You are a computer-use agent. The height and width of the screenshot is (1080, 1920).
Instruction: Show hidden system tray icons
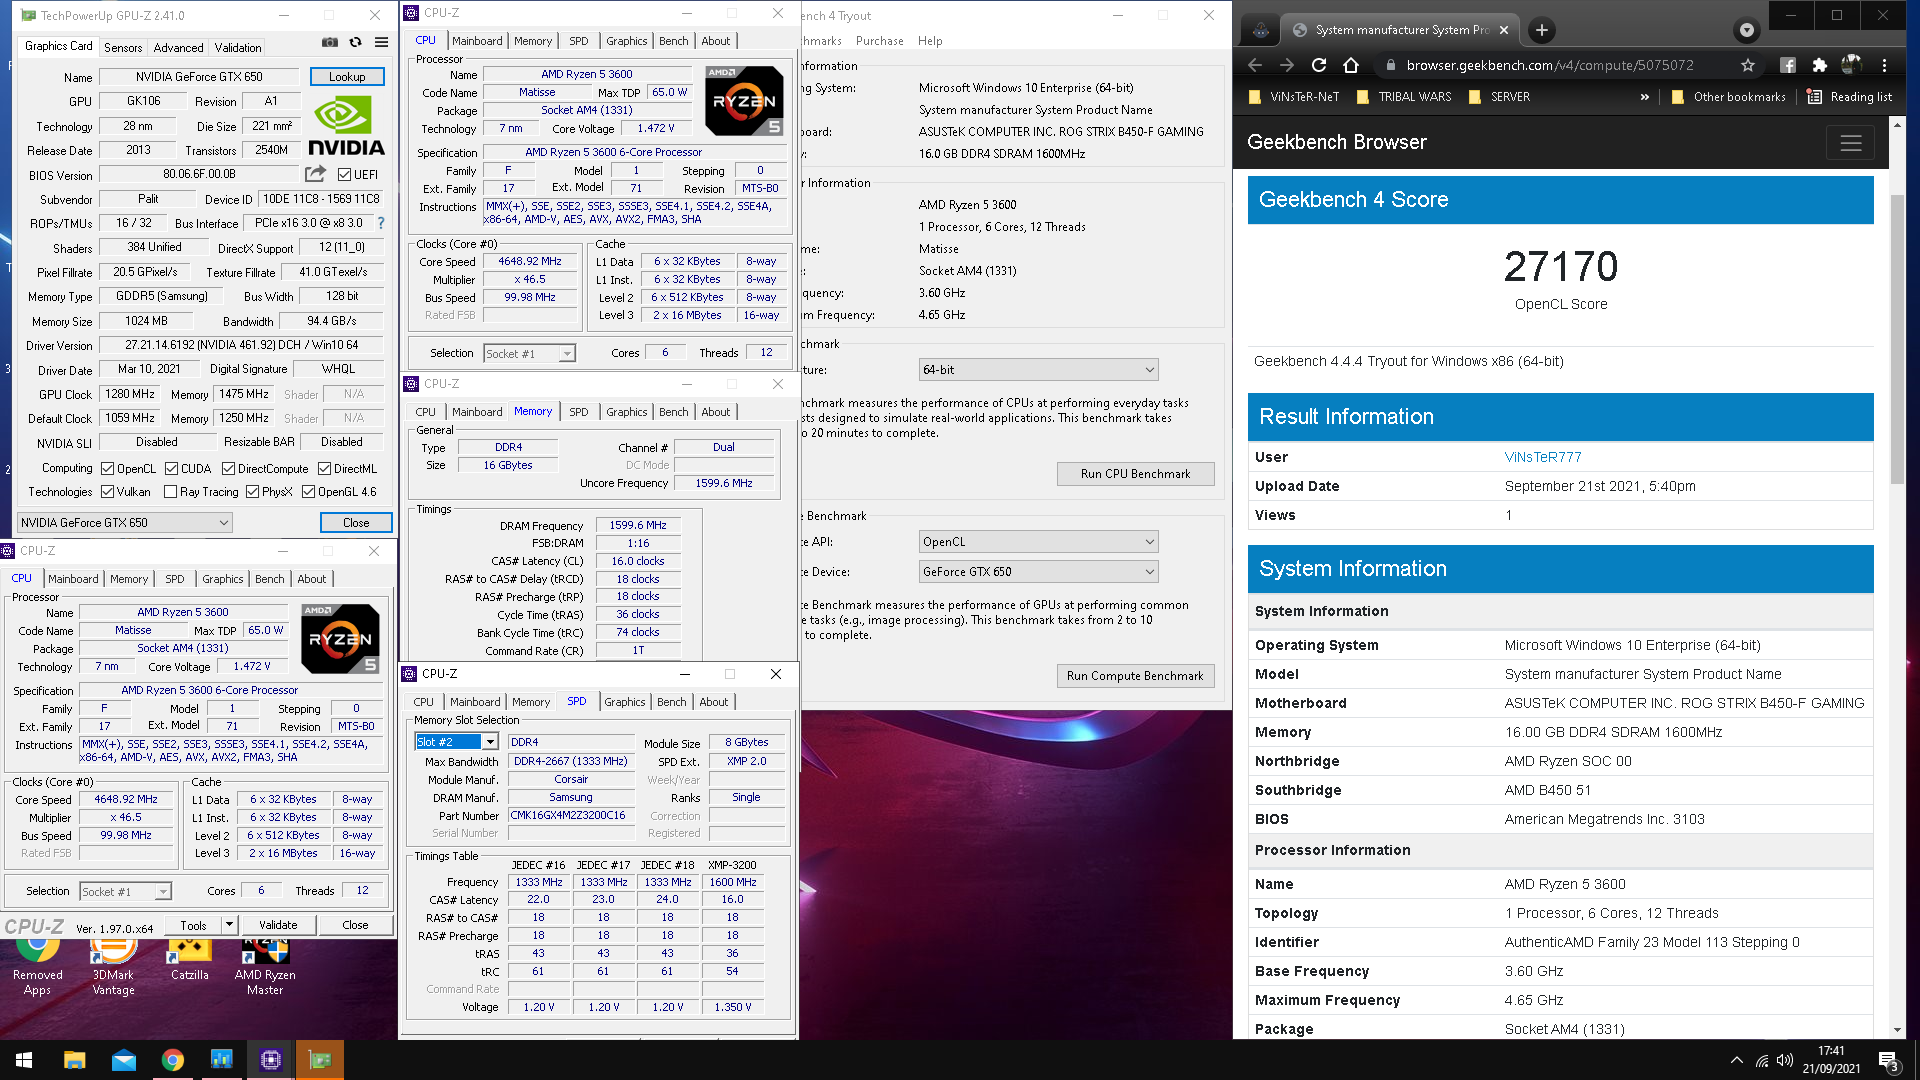pyautogui.click(x=1736, y=1060)
